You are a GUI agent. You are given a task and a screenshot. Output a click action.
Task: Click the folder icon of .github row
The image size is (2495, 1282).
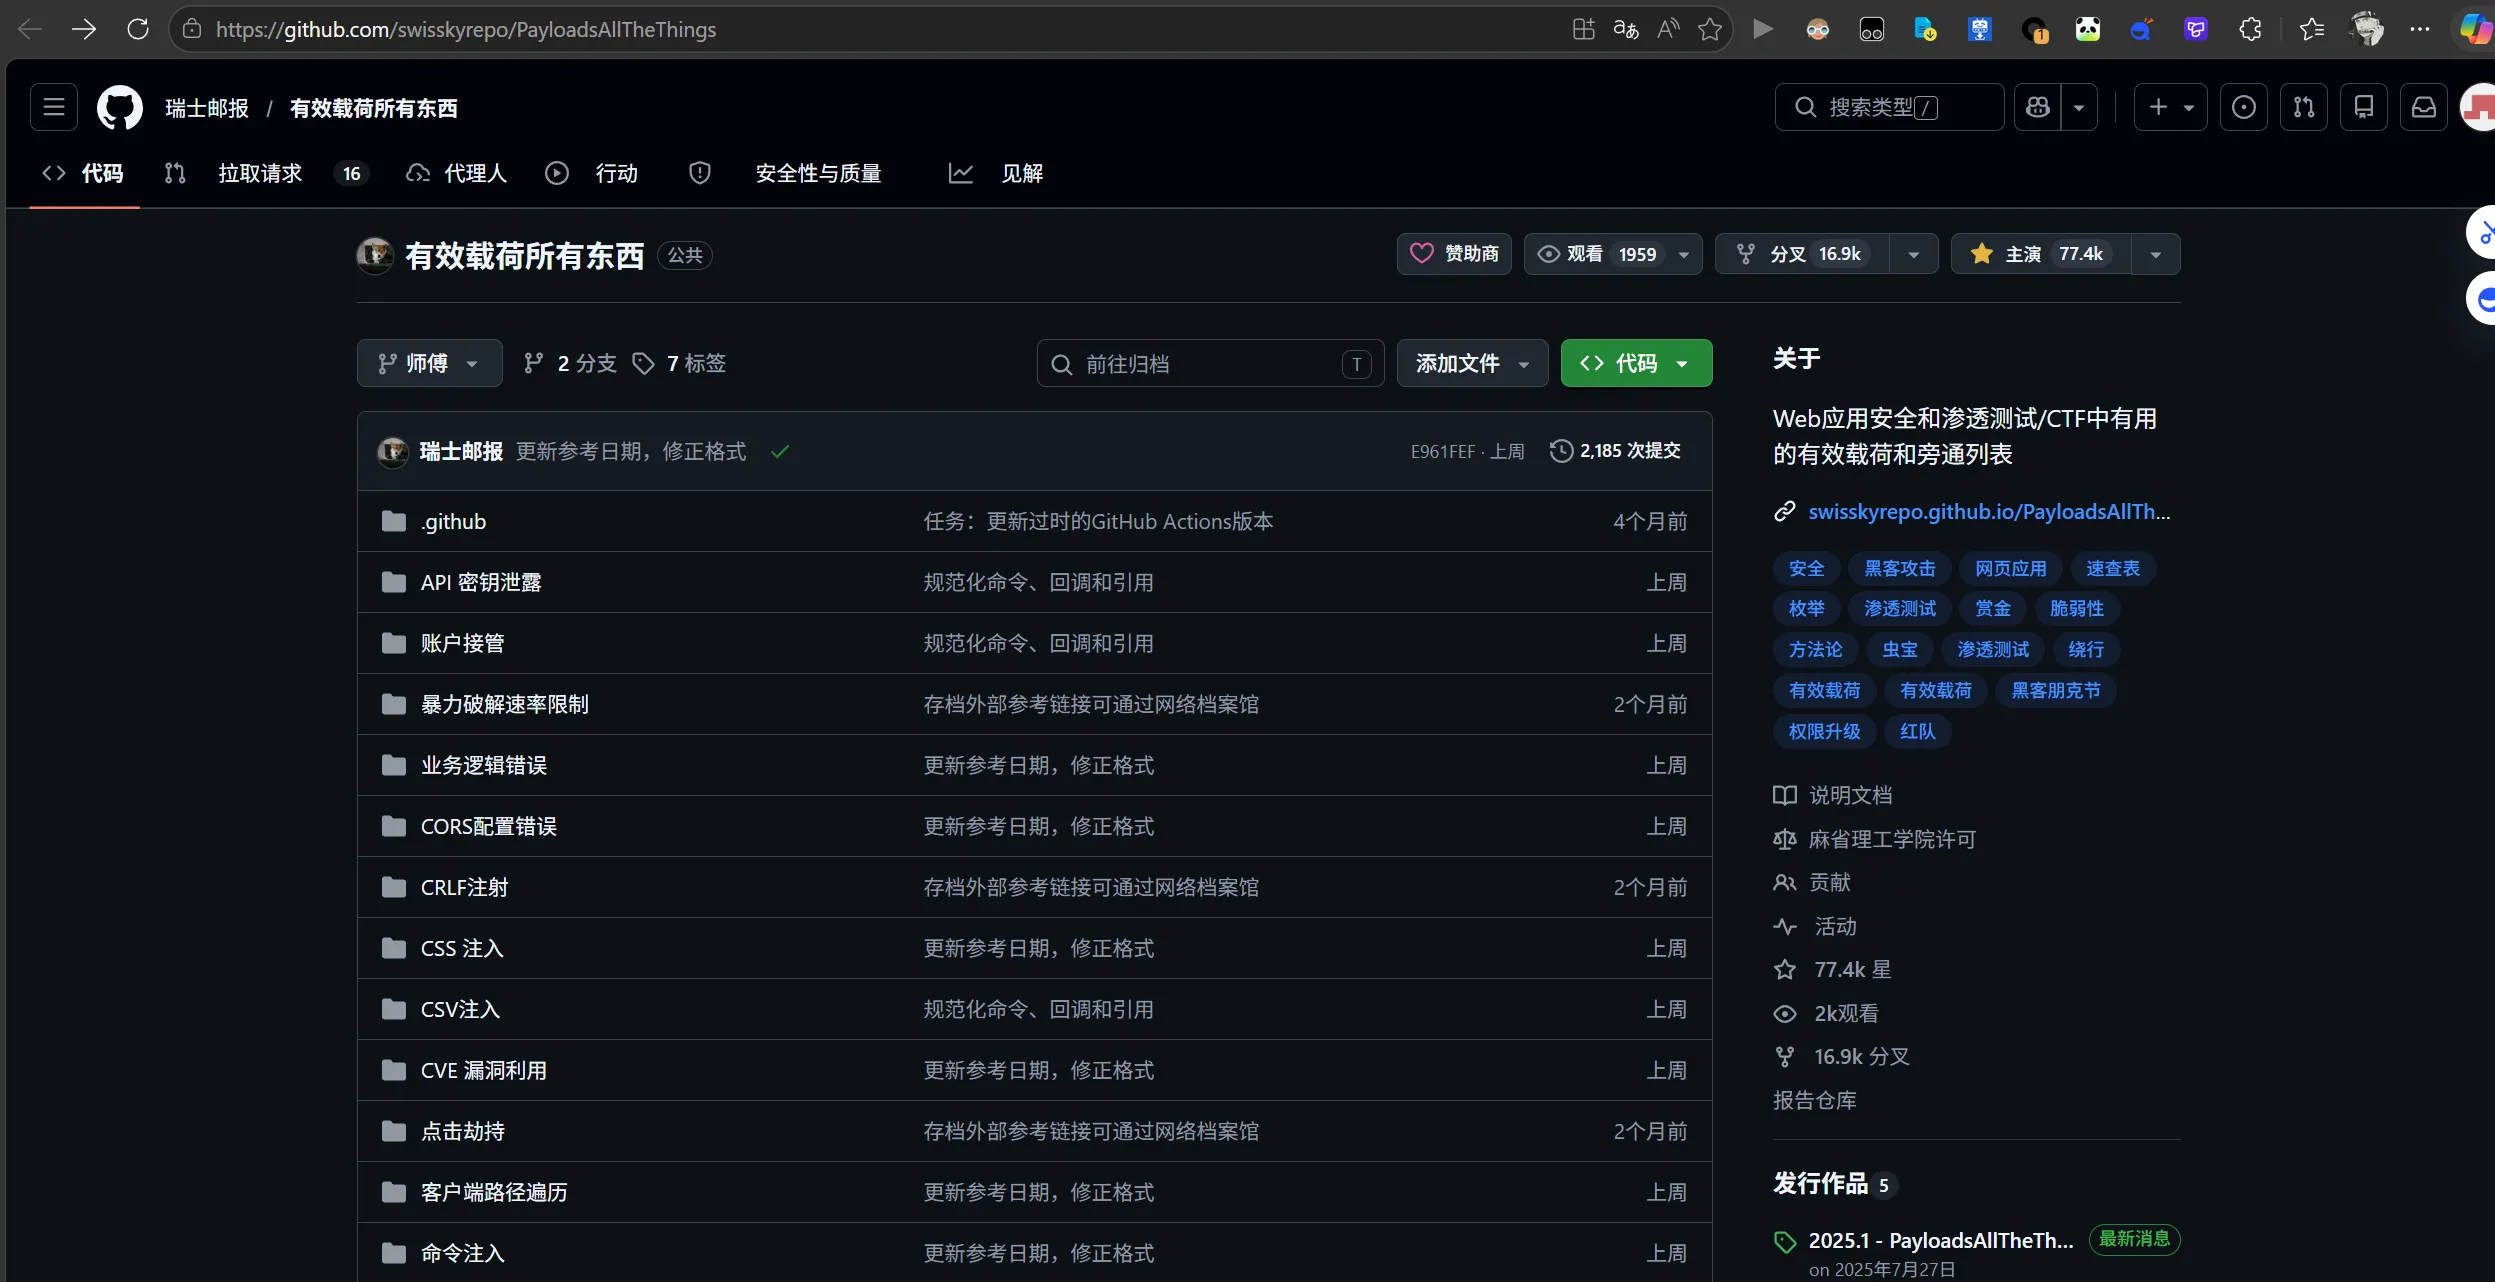[394, 521]
